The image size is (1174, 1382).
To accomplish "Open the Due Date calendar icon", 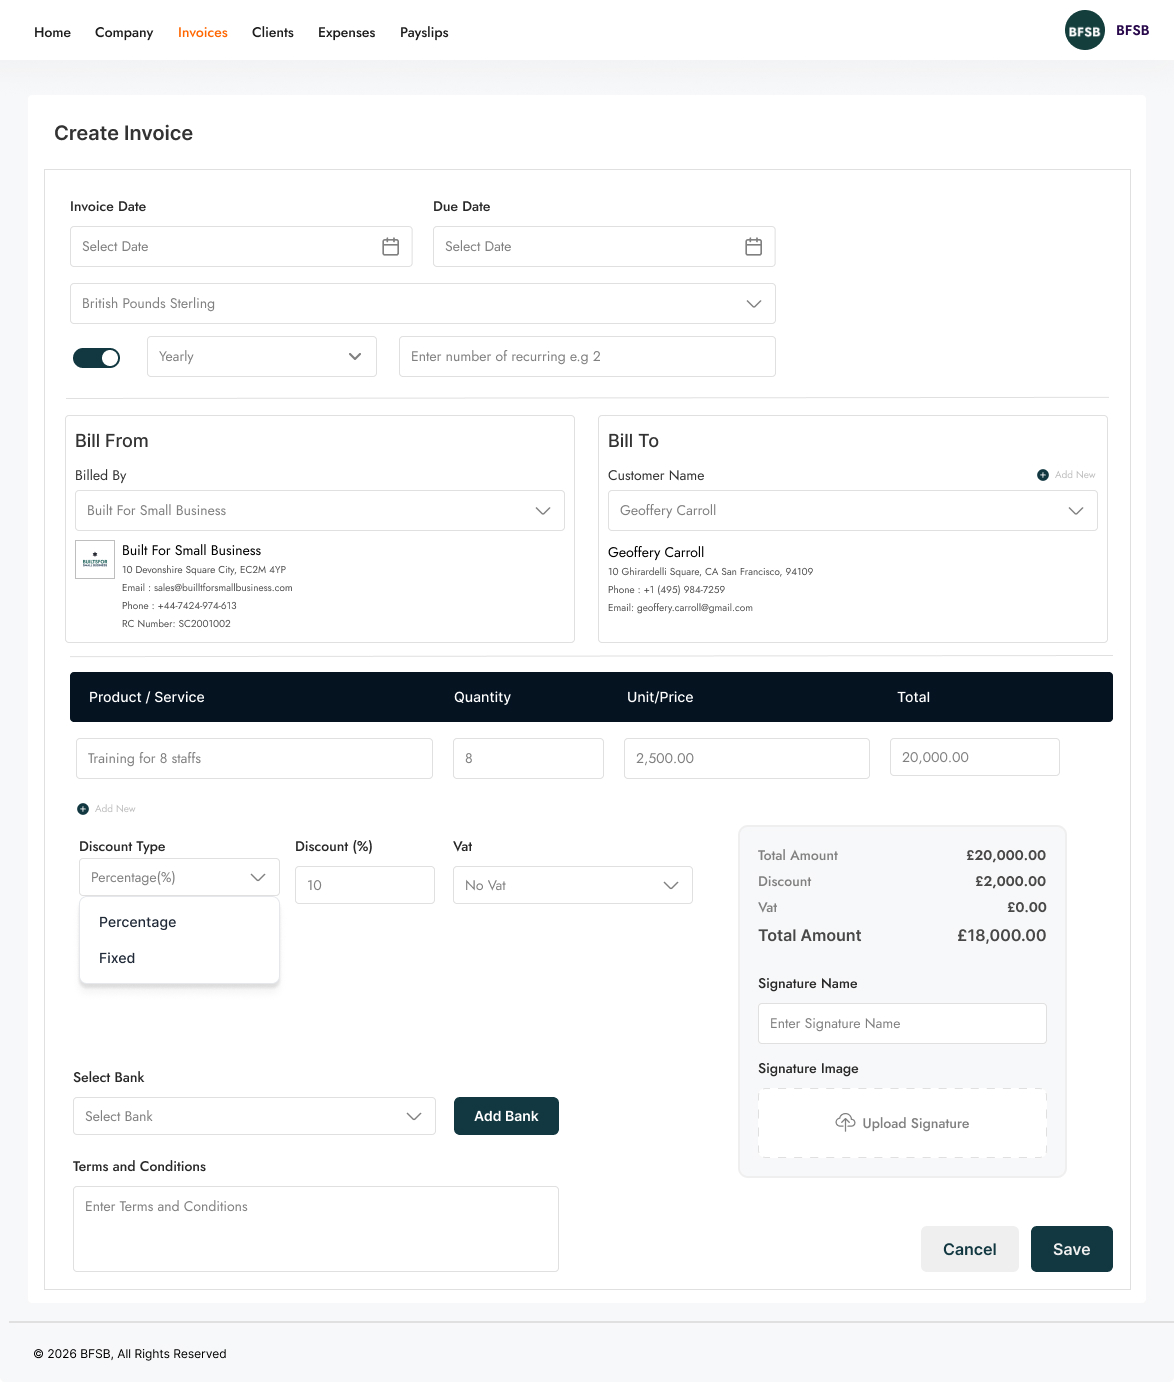I will [754, 247].
